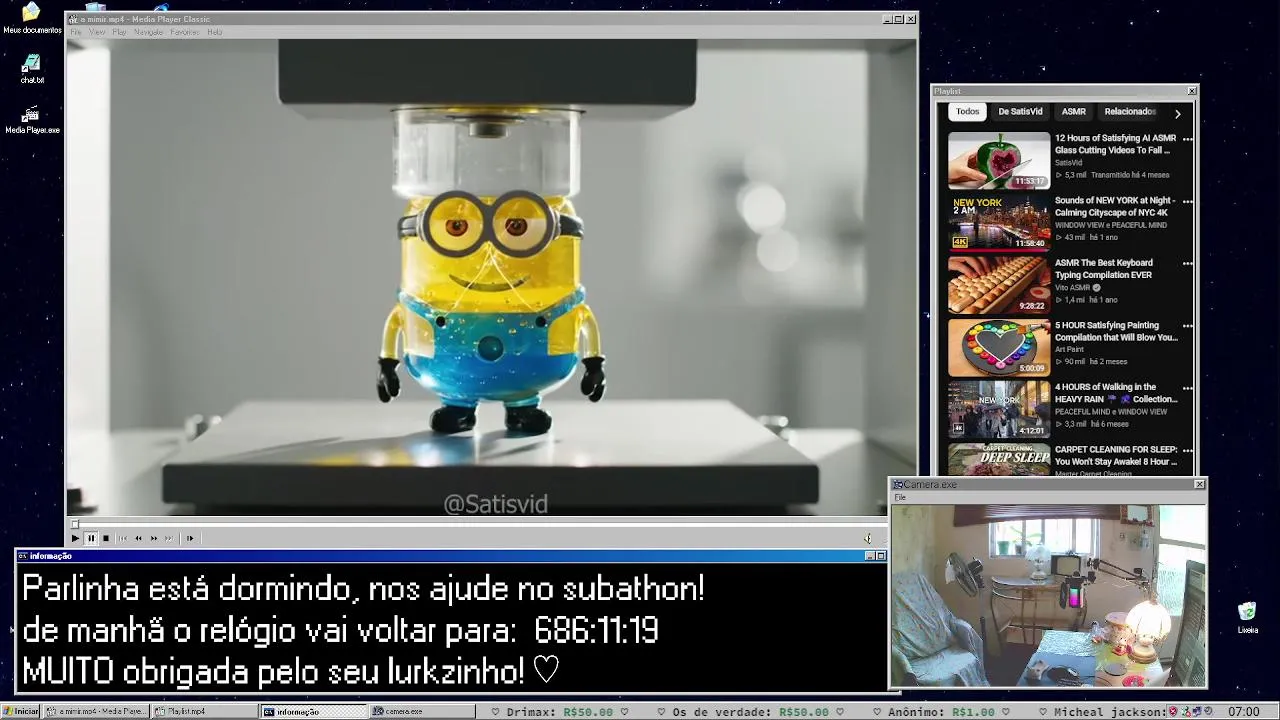The height and width of the screenshot is (720, 1280).
Task: Open the DEEP SLEEP carpet cleaning thumbnail
Action: [x=999, y=460]
